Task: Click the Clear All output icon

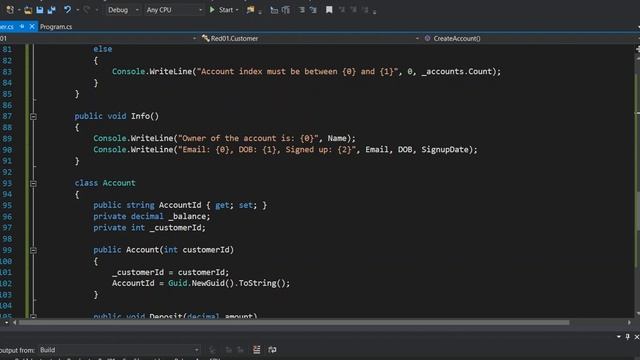Action: pyautogui.click(x=256, y=350)
